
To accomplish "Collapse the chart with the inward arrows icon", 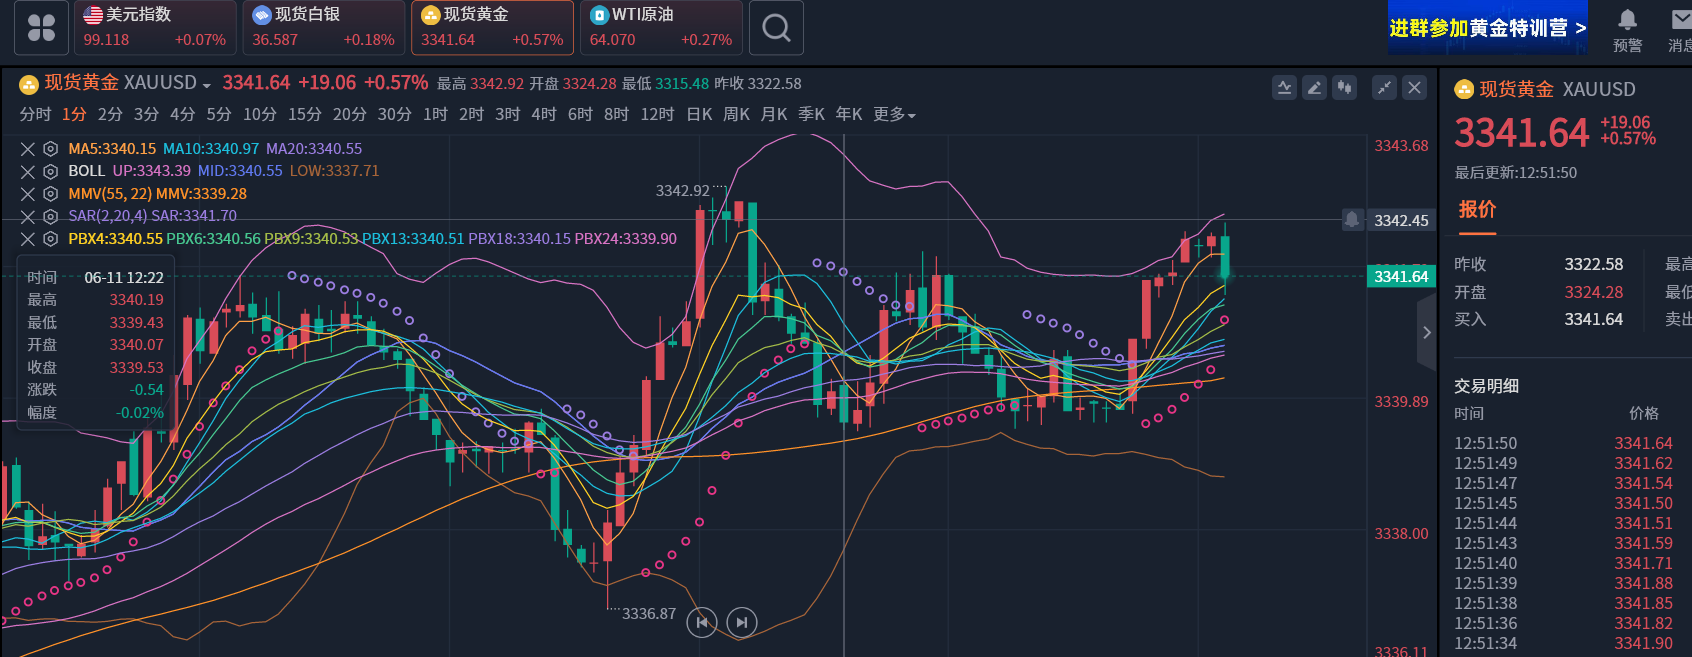I will point(1384,88).
